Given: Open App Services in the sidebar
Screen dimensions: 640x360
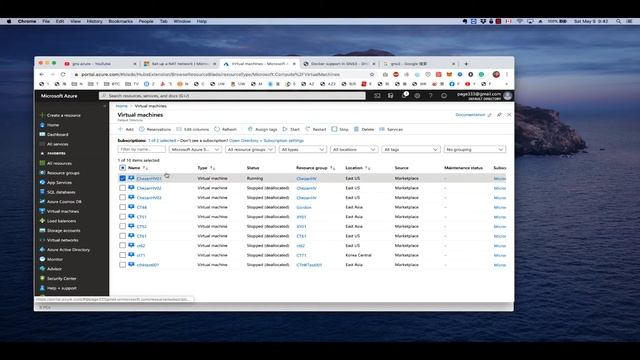Looking at the screenshot, I should [x=59, y=182].
